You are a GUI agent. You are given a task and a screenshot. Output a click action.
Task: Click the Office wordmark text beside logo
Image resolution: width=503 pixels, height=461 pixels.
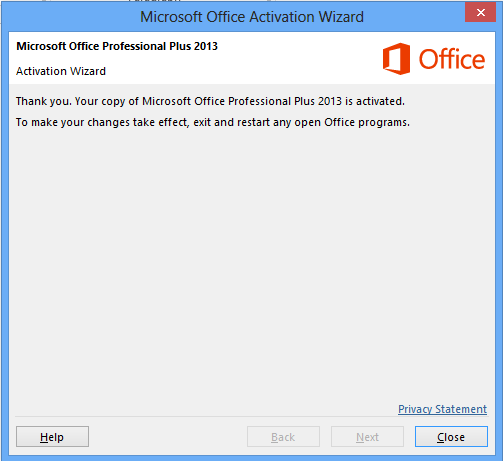pyautogui.click(x=452, y=59)
